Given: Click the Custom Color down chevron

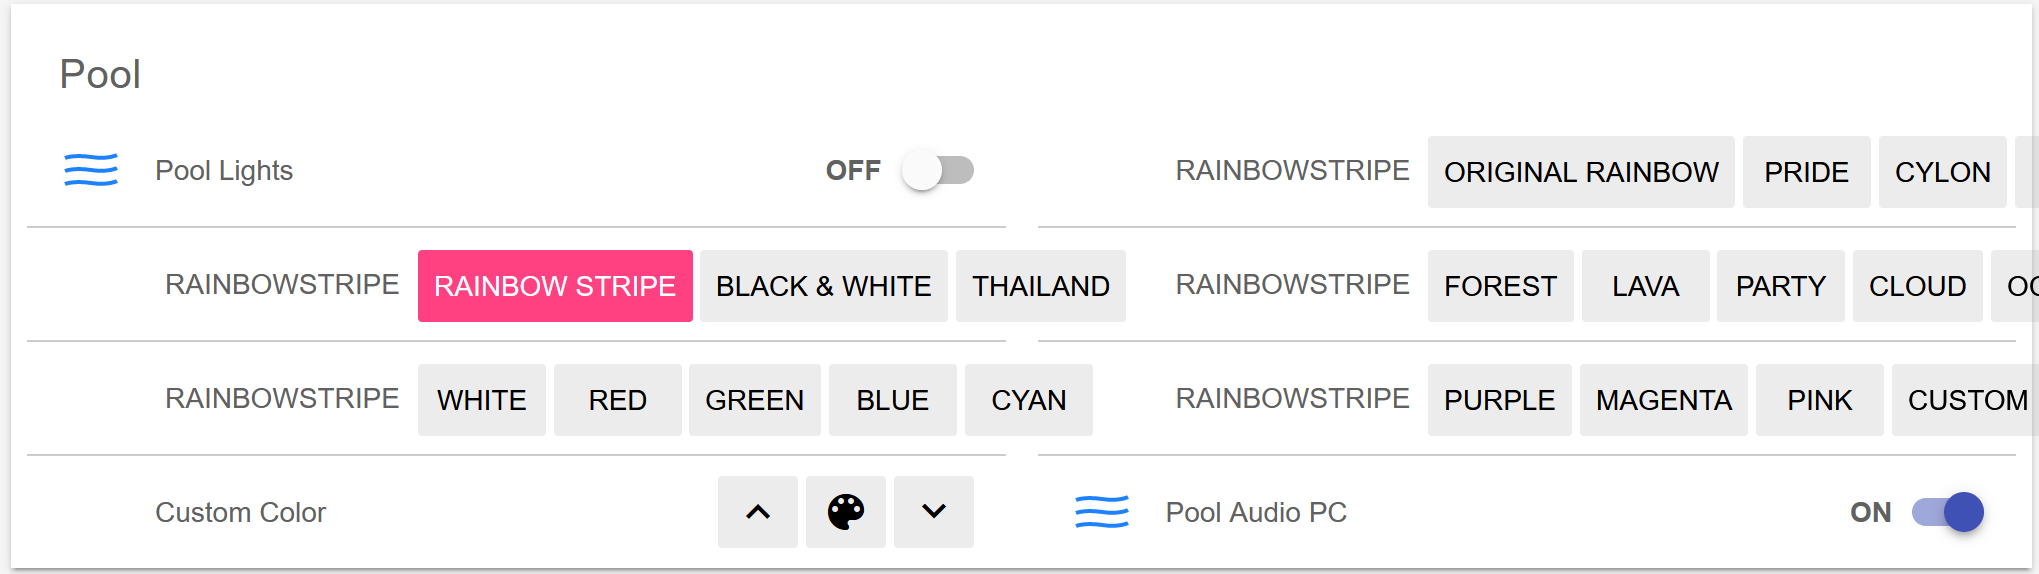Looking at the screenshot, I should click(x=933, y=512).
